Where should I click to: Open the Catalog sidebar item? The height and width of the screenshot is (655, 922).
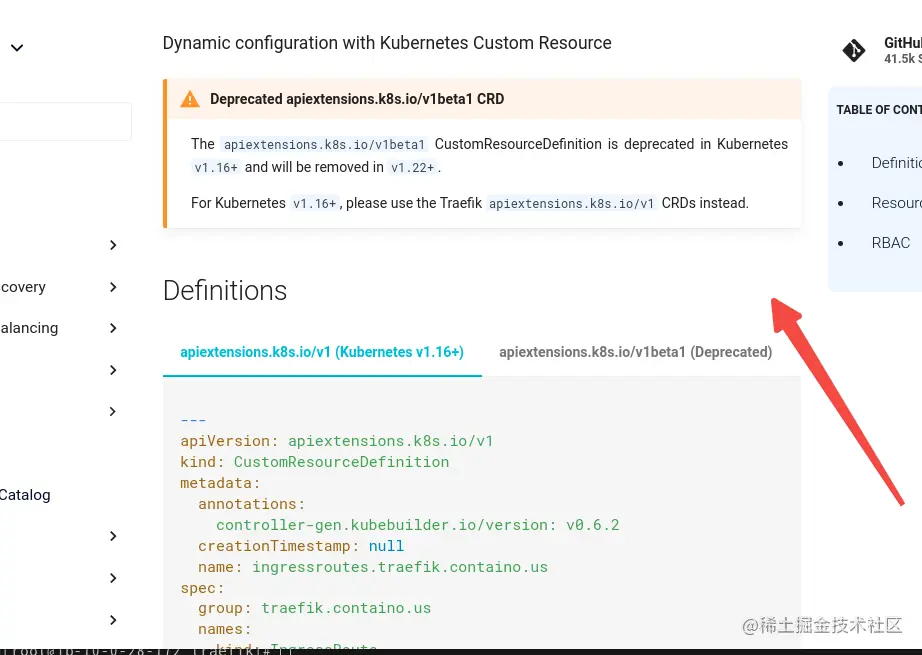[25, 495]
